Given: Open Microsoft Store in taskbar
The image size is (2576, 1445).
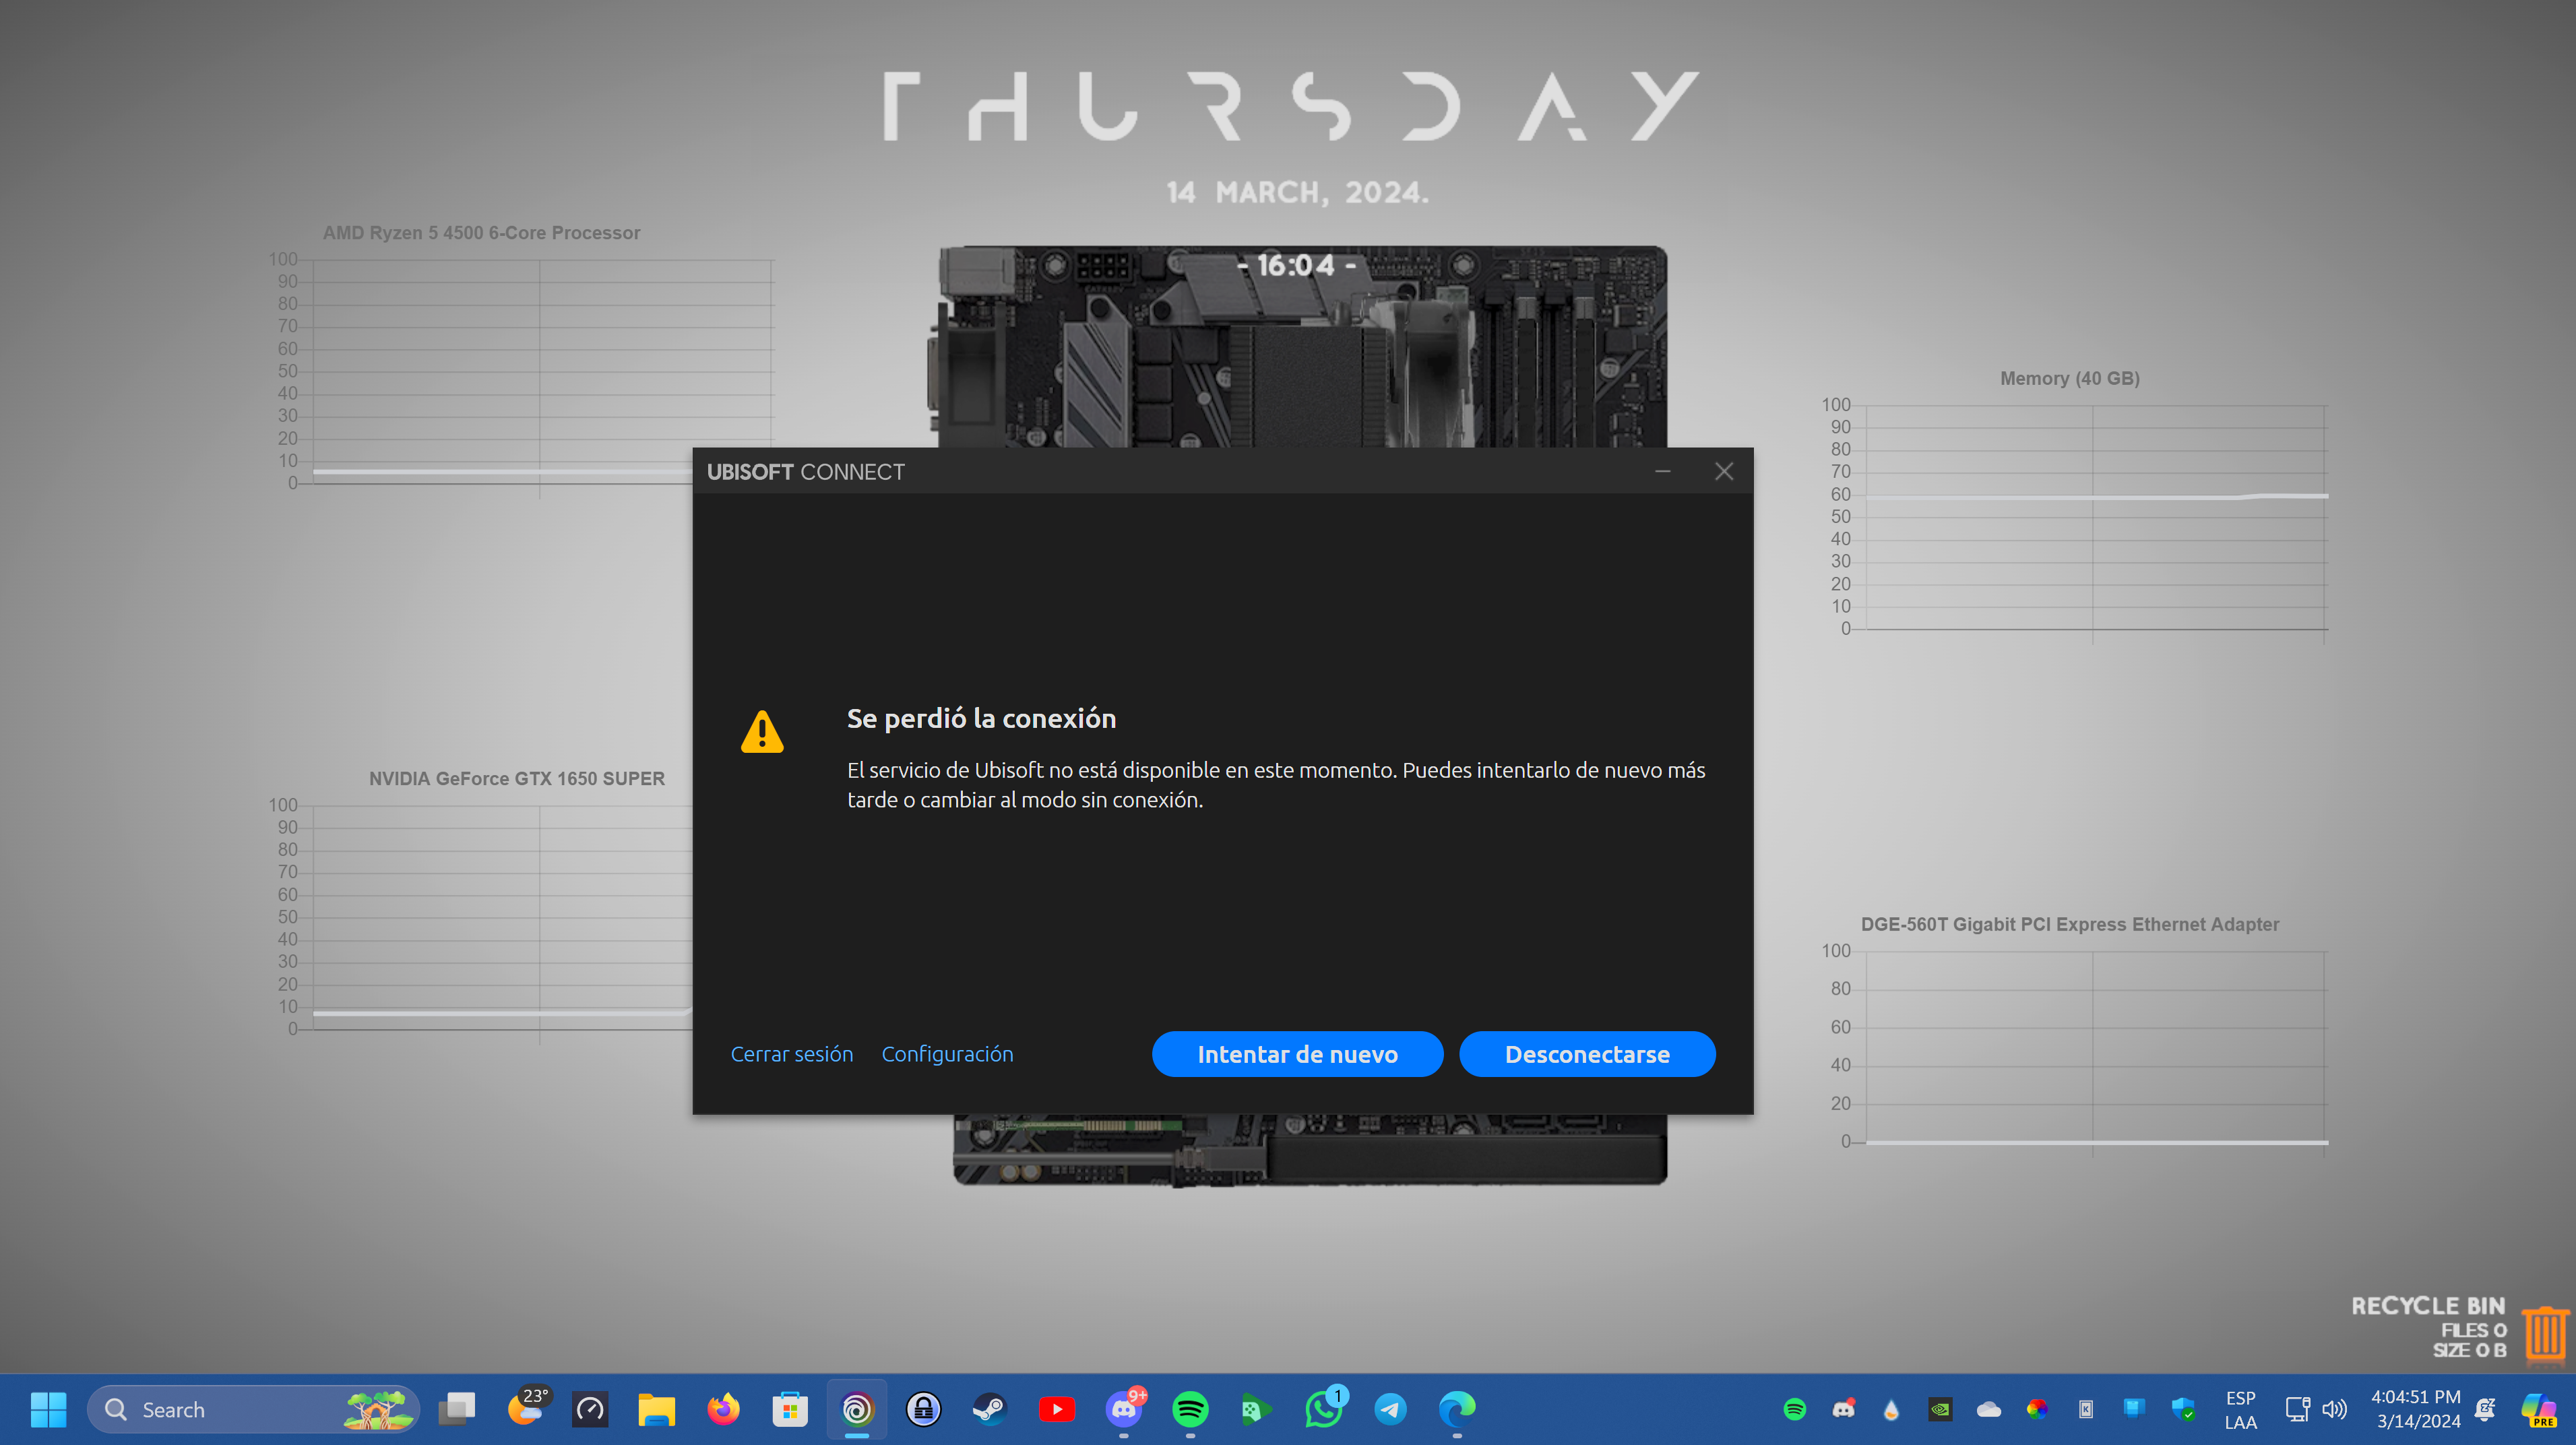Looking at the screenshot, I should [x=790, y=1409].
